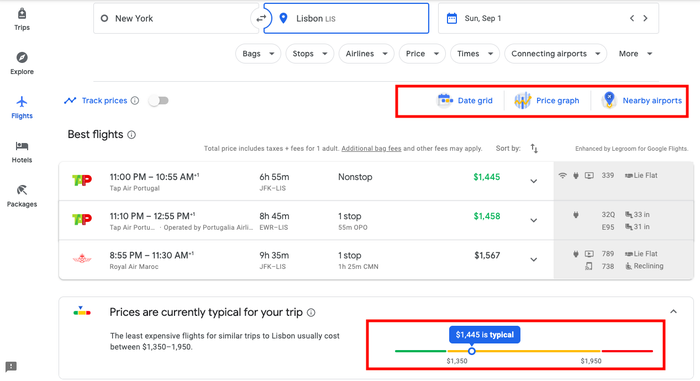Click the send feedback icon

pyautogui.click(x=11, y=367)
